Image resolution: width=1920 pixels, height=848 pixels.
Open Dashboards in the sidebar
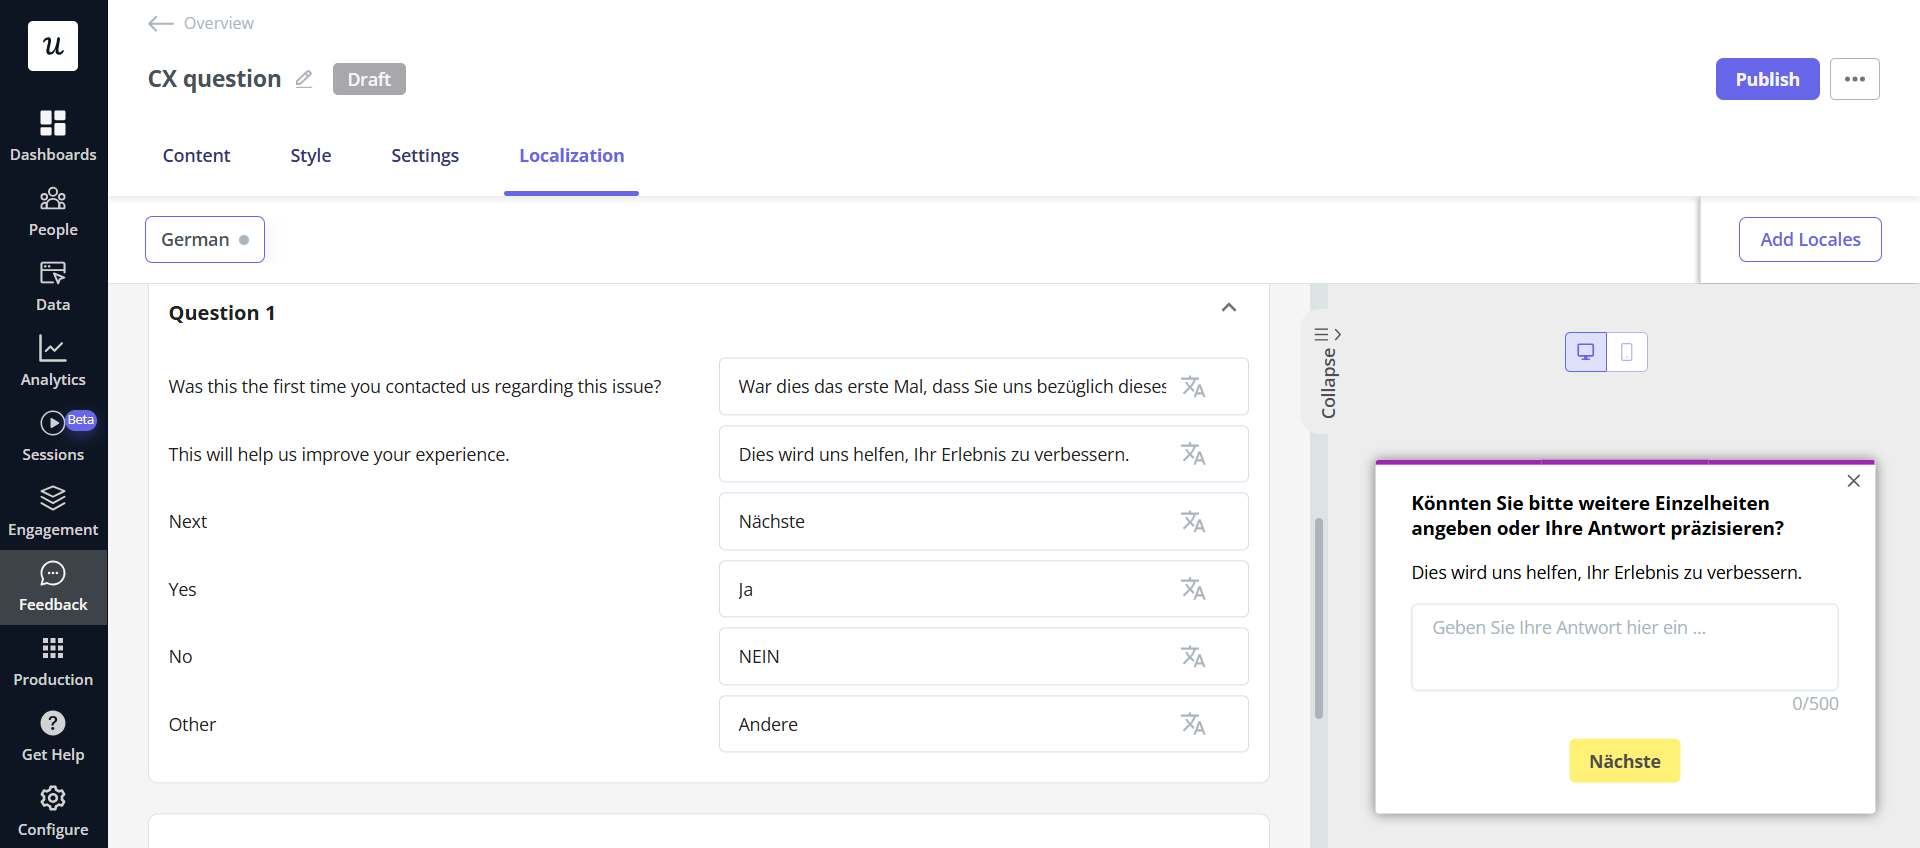(x=53, y=137)
